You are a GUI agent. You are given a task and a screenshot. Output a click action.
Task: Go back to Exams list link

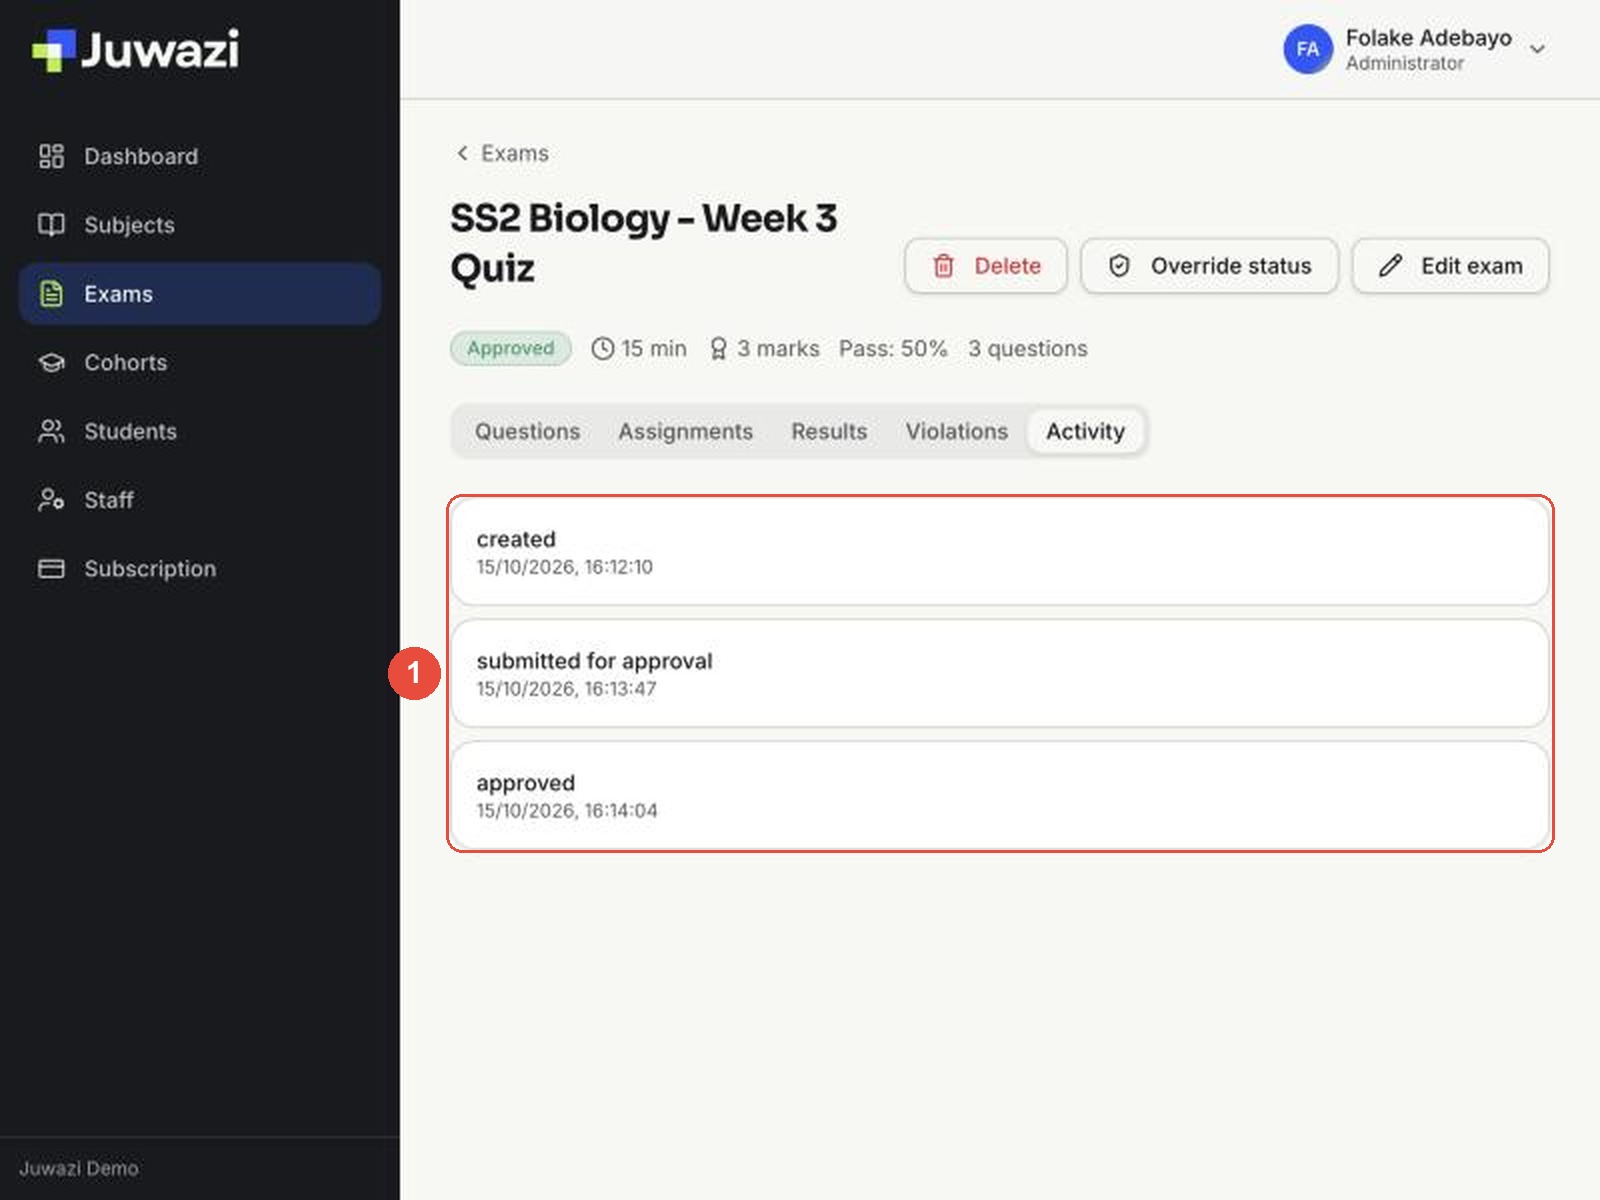pyautogui.click(x=502, y=153)
